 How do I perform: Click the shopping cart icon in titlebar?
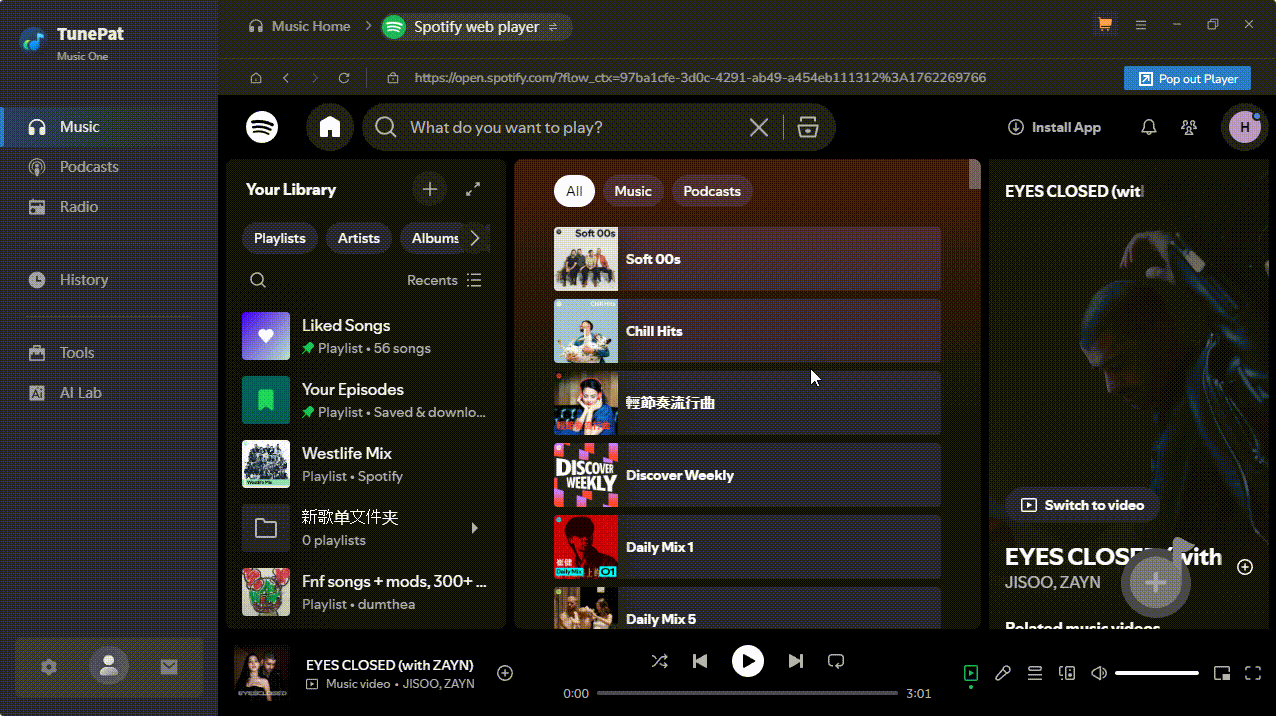1104,23
